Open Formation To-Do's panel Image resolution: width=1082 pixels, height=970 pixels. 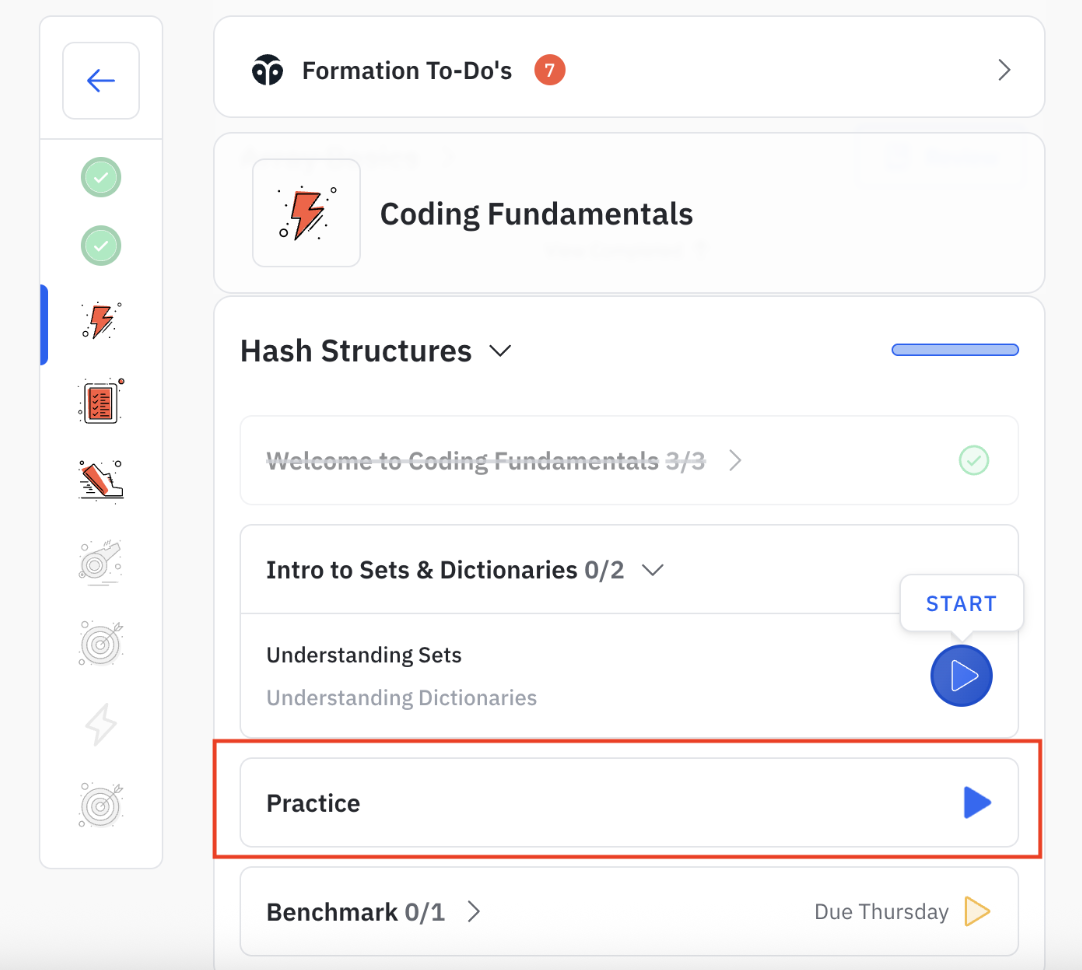pos(407,71)
